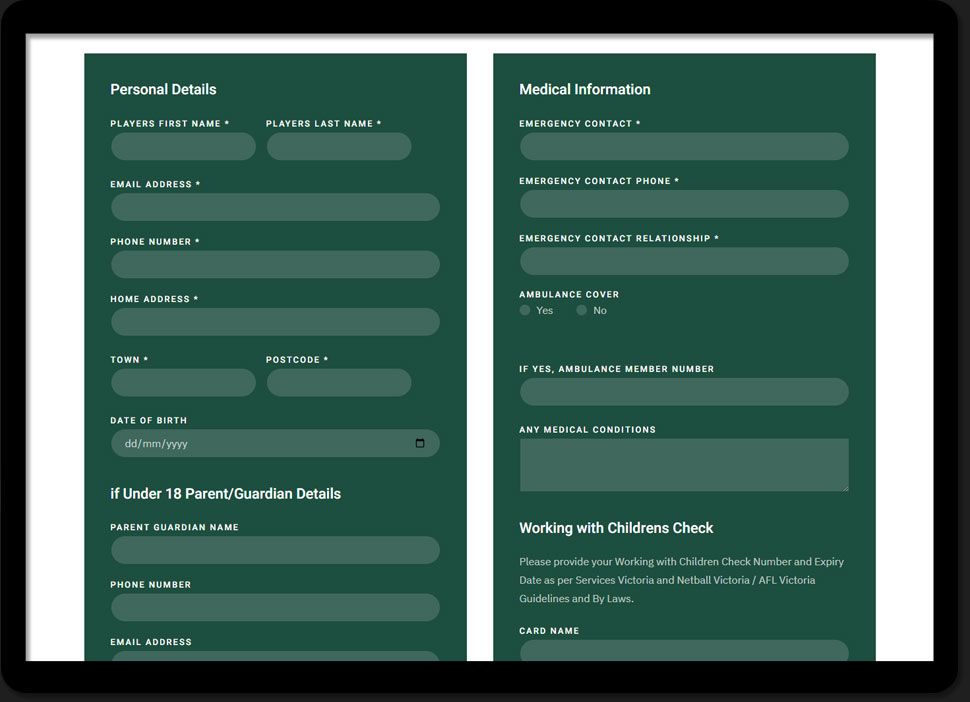970x702 pixels.
Task: Grab the medical conditions textarea resize handle
Action: click(845, 488)
